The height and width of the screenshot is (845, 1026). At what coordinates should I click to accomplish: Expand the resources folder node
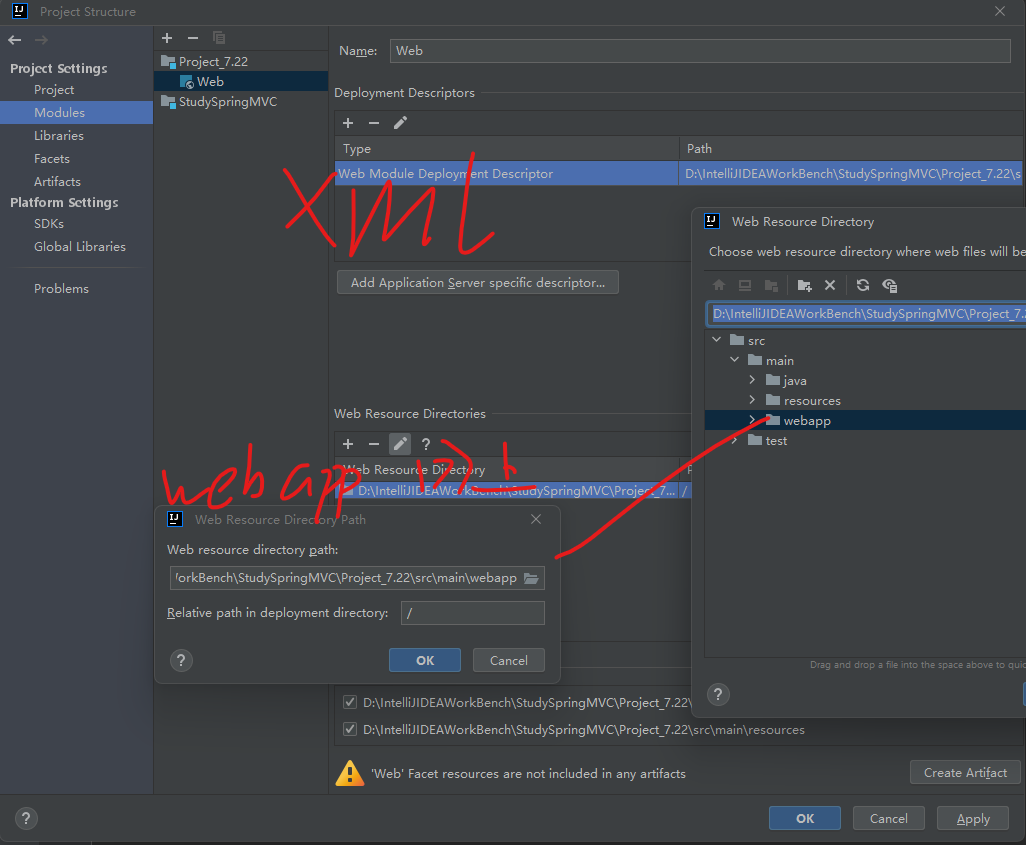[752, 401]
